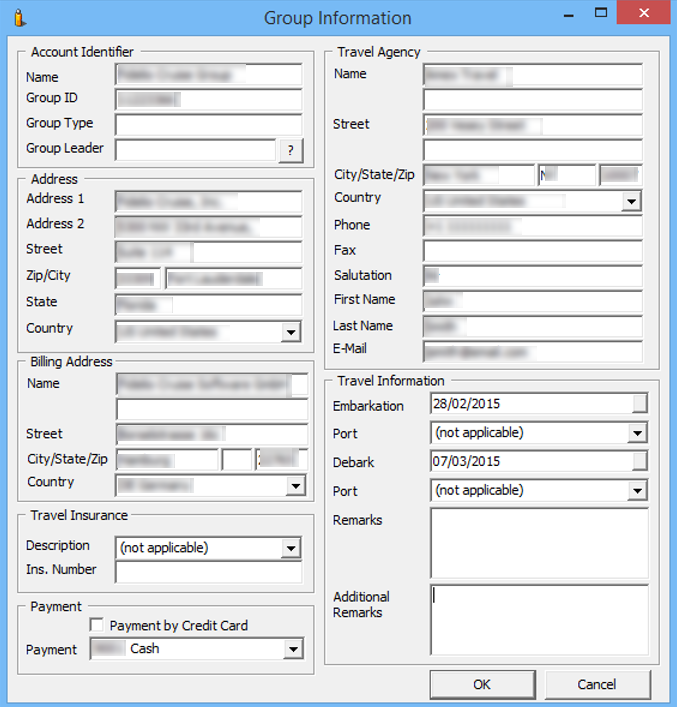Open the Debark Port dropdown
Screen dimensions: 677x707
[637, 491]
